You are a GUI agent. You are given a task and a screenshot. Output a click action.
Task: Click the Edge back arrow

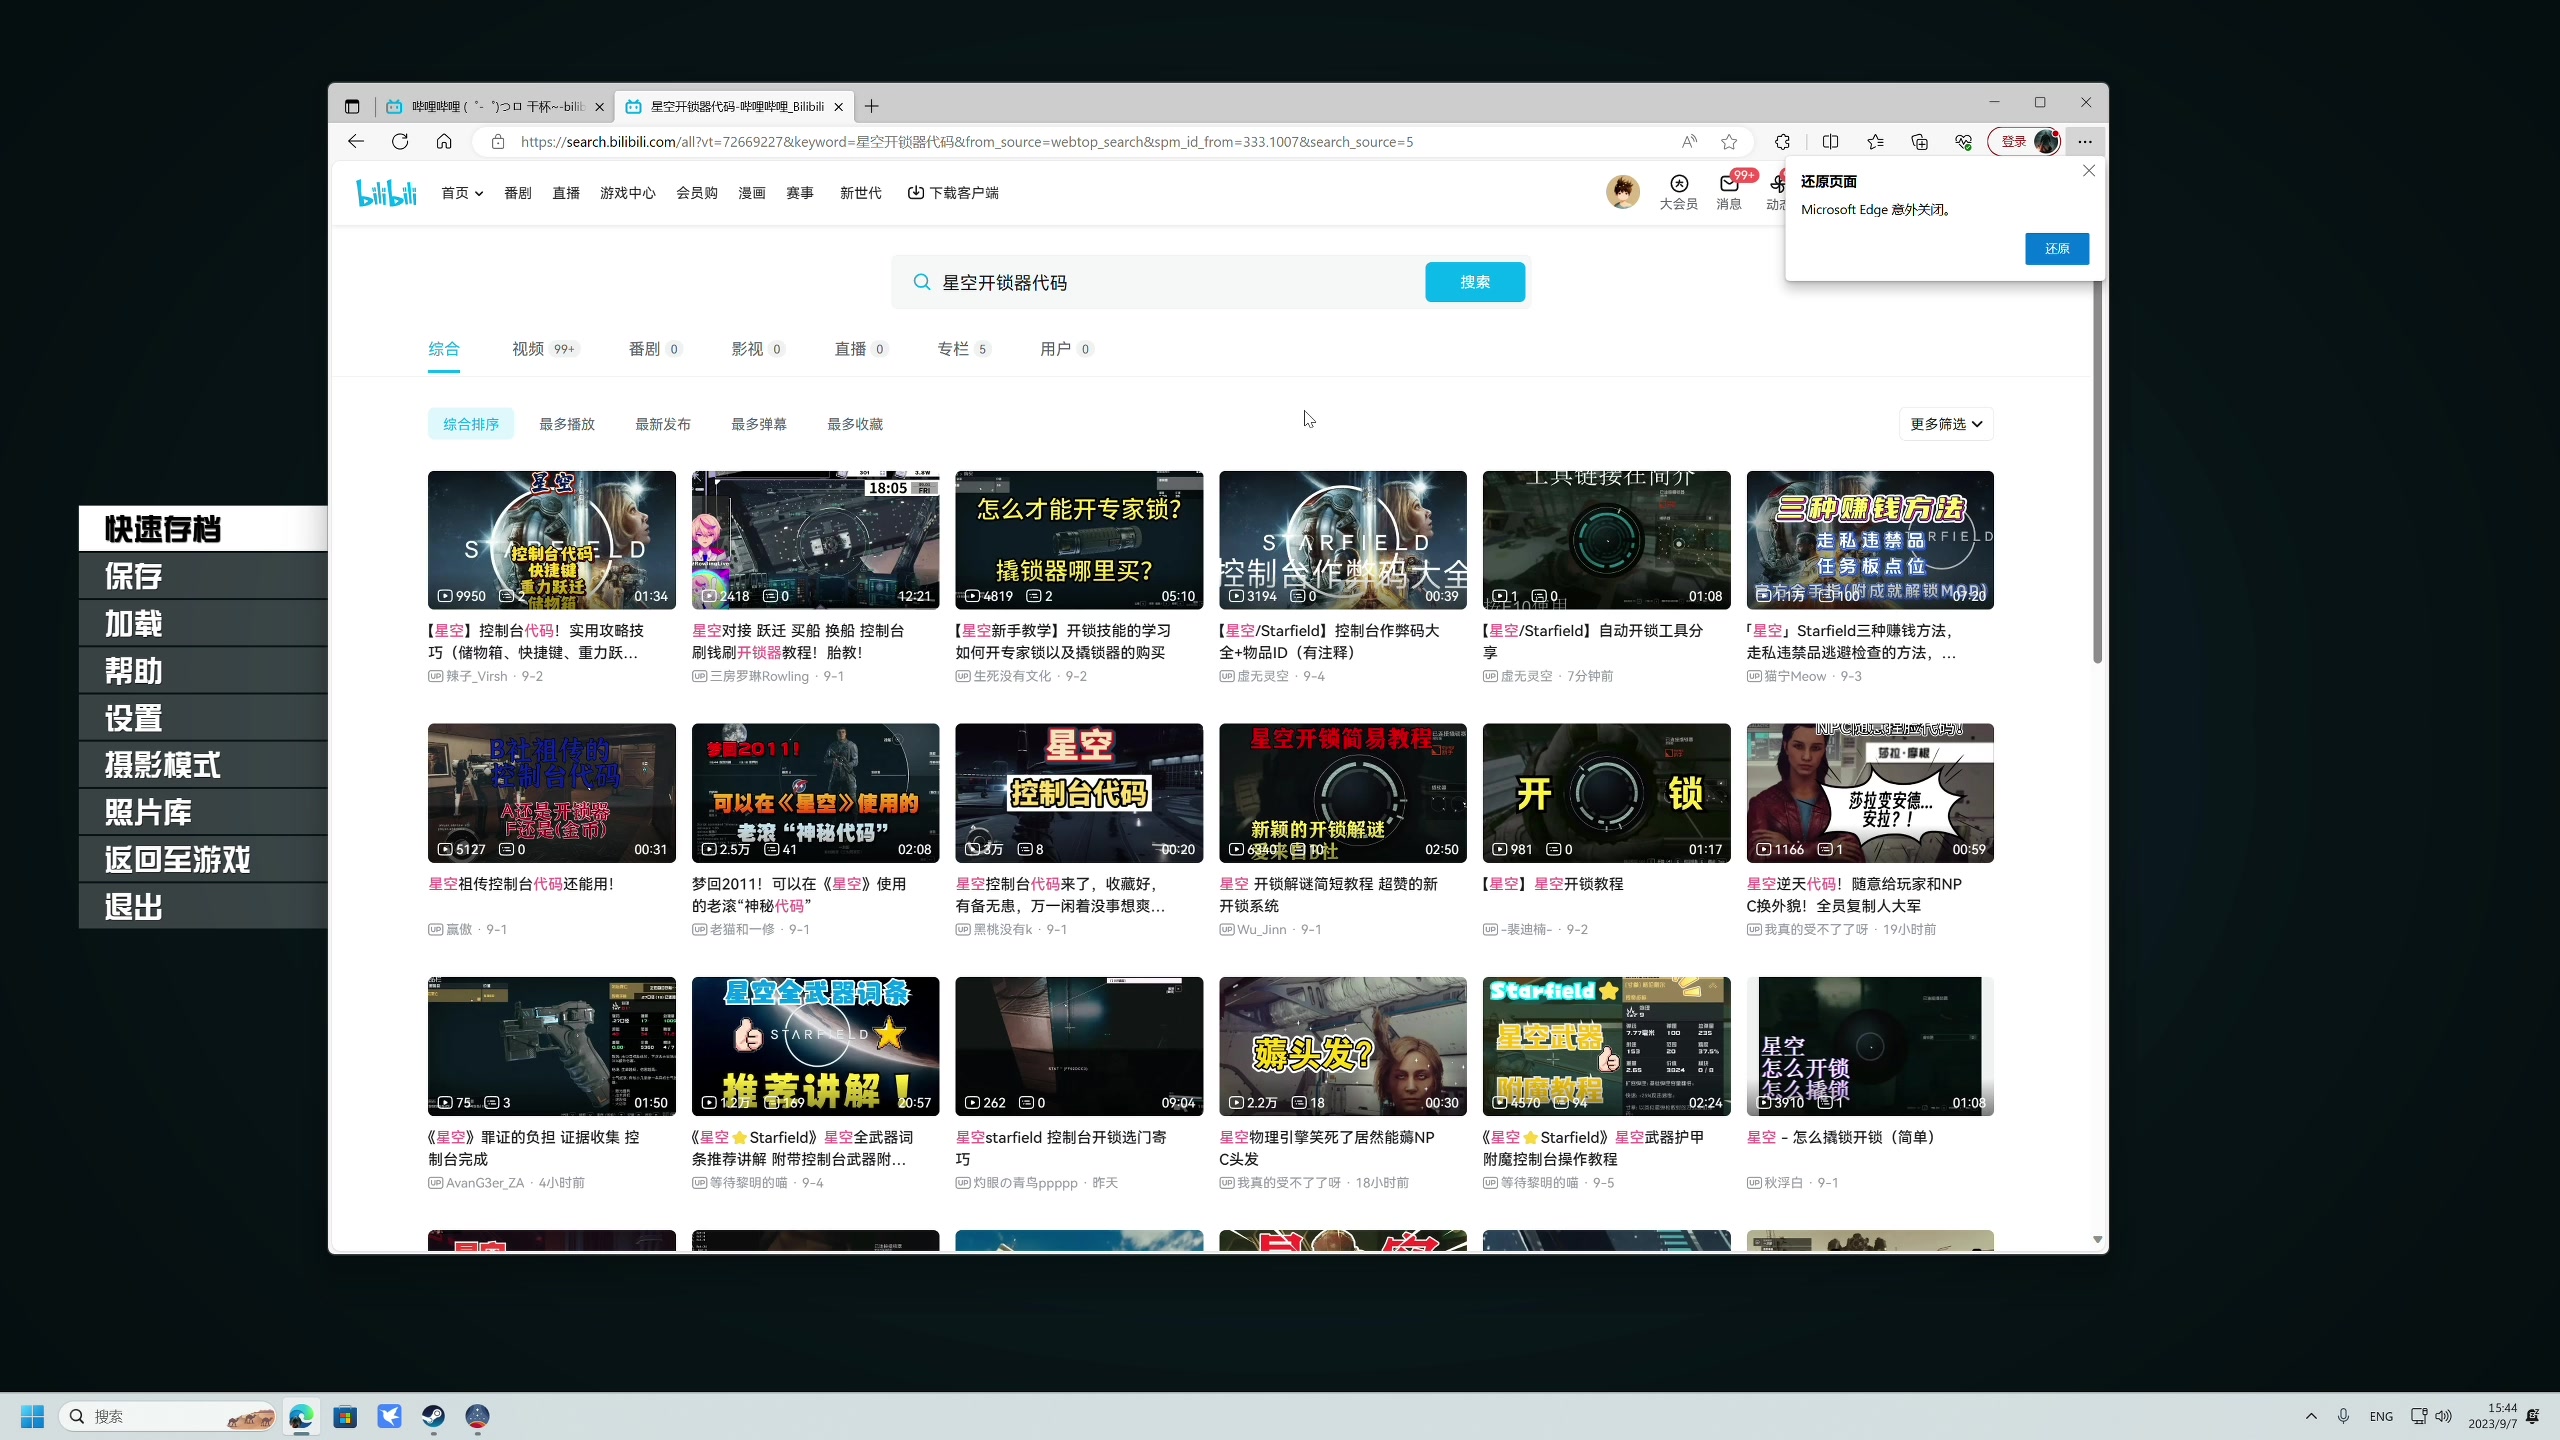(356, 141)
